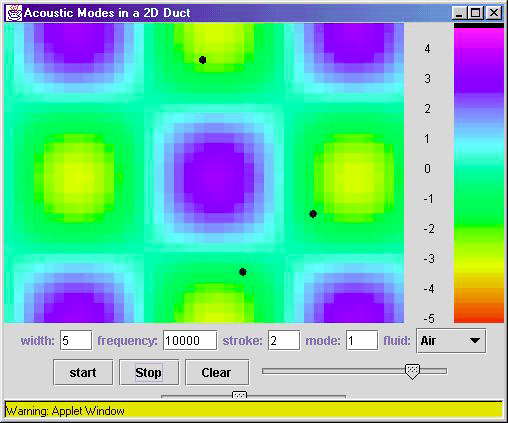508x423 pixels.
Task: Click the black dot right of center purple region
Action: [313, 214]
